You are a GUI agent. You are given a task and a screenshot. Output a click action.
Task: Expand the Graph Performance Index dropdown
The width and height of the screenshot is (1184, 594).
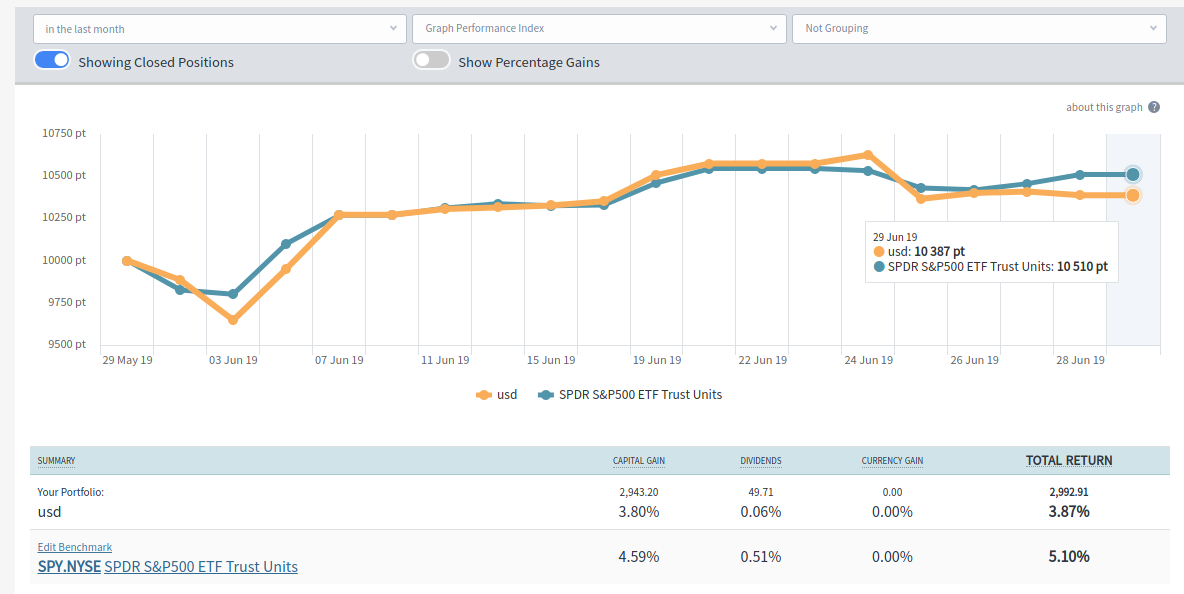click(599, 29)
